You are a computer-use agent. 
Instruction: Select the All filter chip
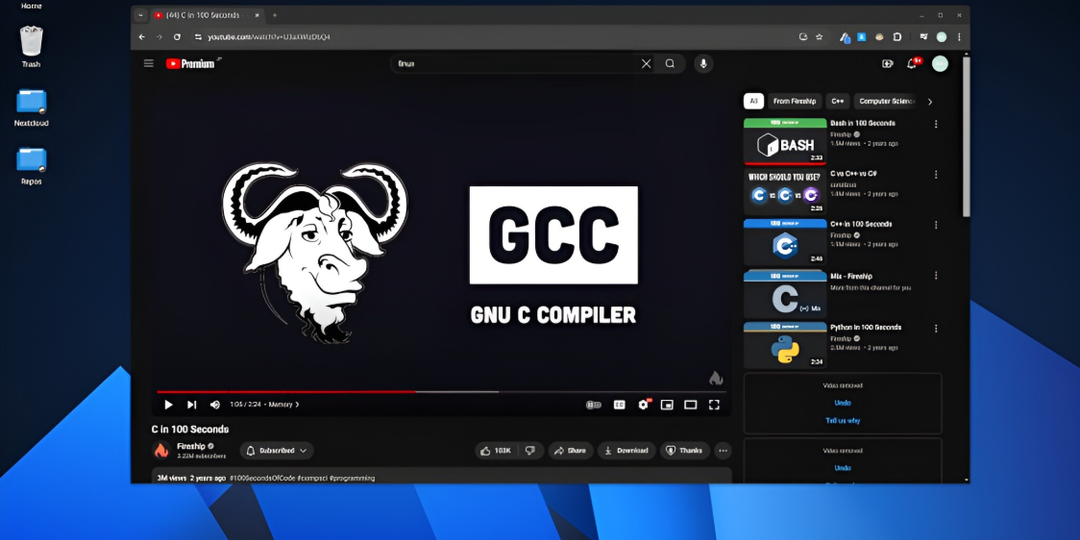click(x=754, y=101)
